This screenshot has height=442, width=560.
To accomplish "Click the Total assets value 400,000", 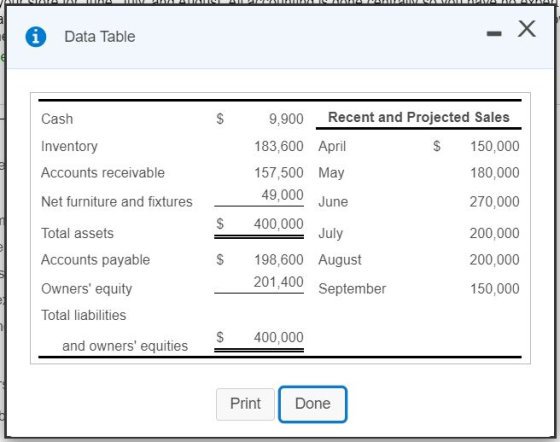I will pos(279,224).
